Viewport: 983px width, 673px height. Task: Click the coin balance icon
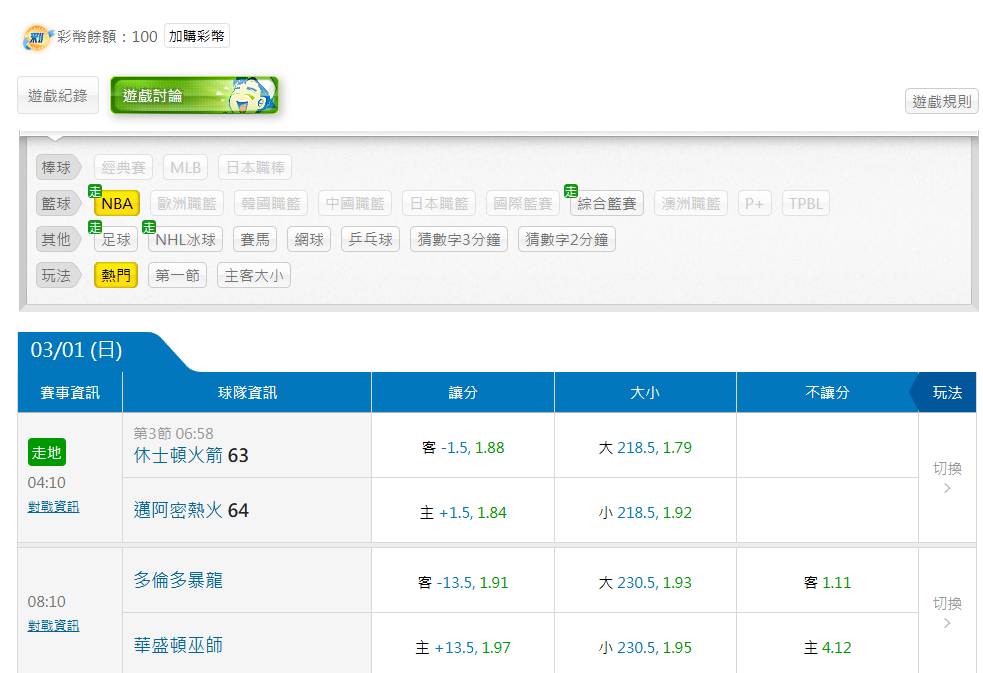38,37
